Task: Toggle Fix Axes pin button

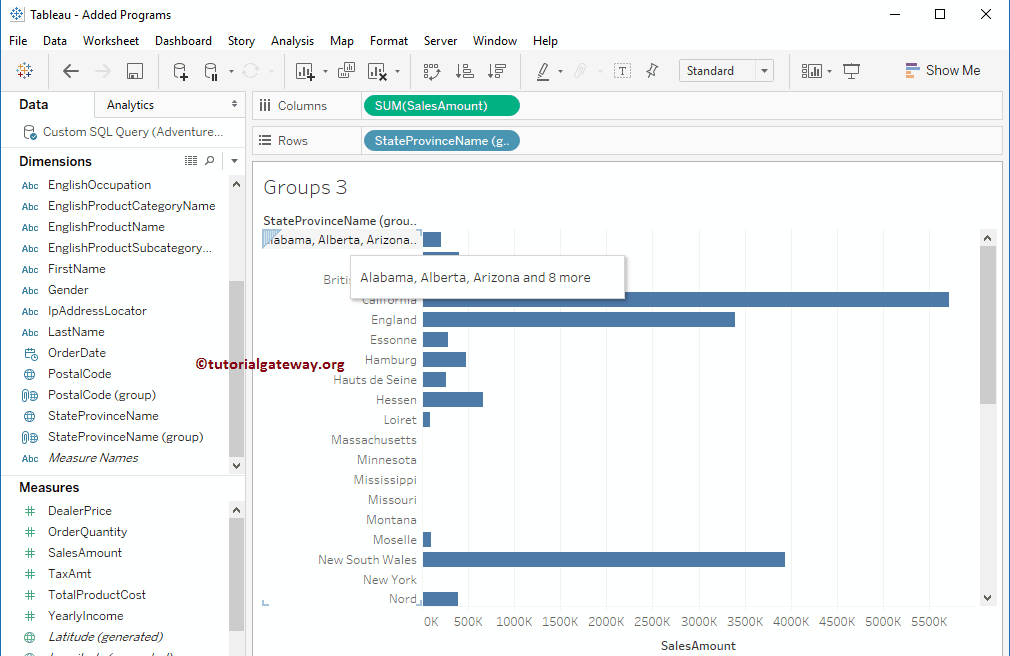Action: coord(652,71)
